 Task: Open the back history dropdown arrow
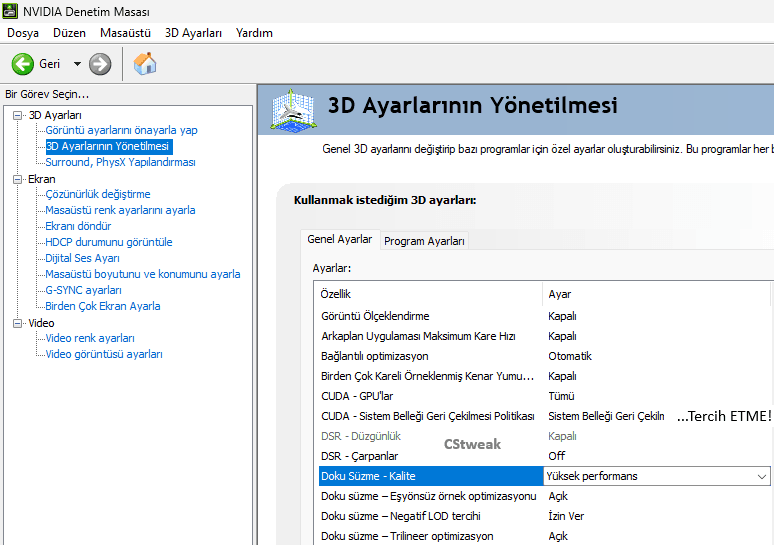point(77,64)
